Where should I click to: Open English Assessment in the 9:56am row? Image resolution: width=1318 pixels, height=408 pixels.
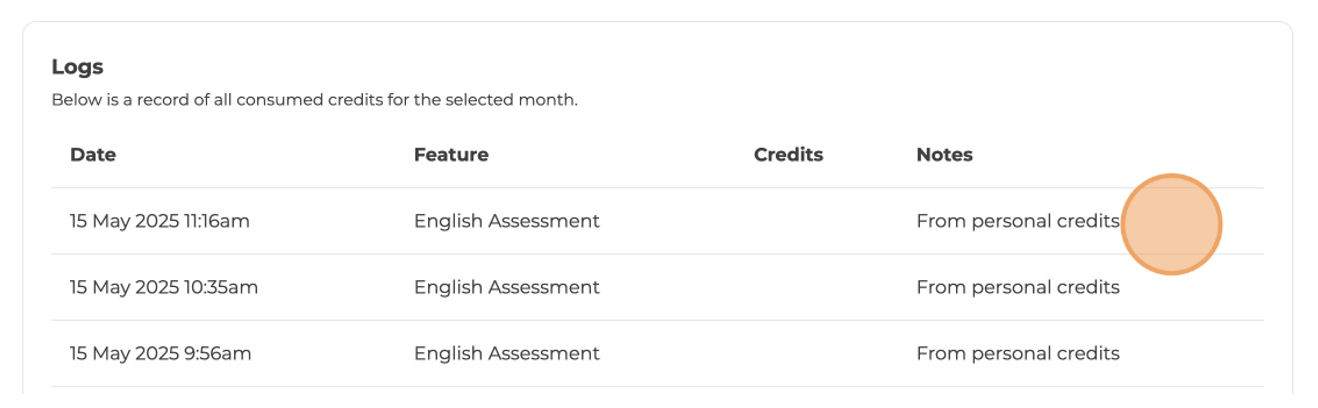tap(507, 353)
